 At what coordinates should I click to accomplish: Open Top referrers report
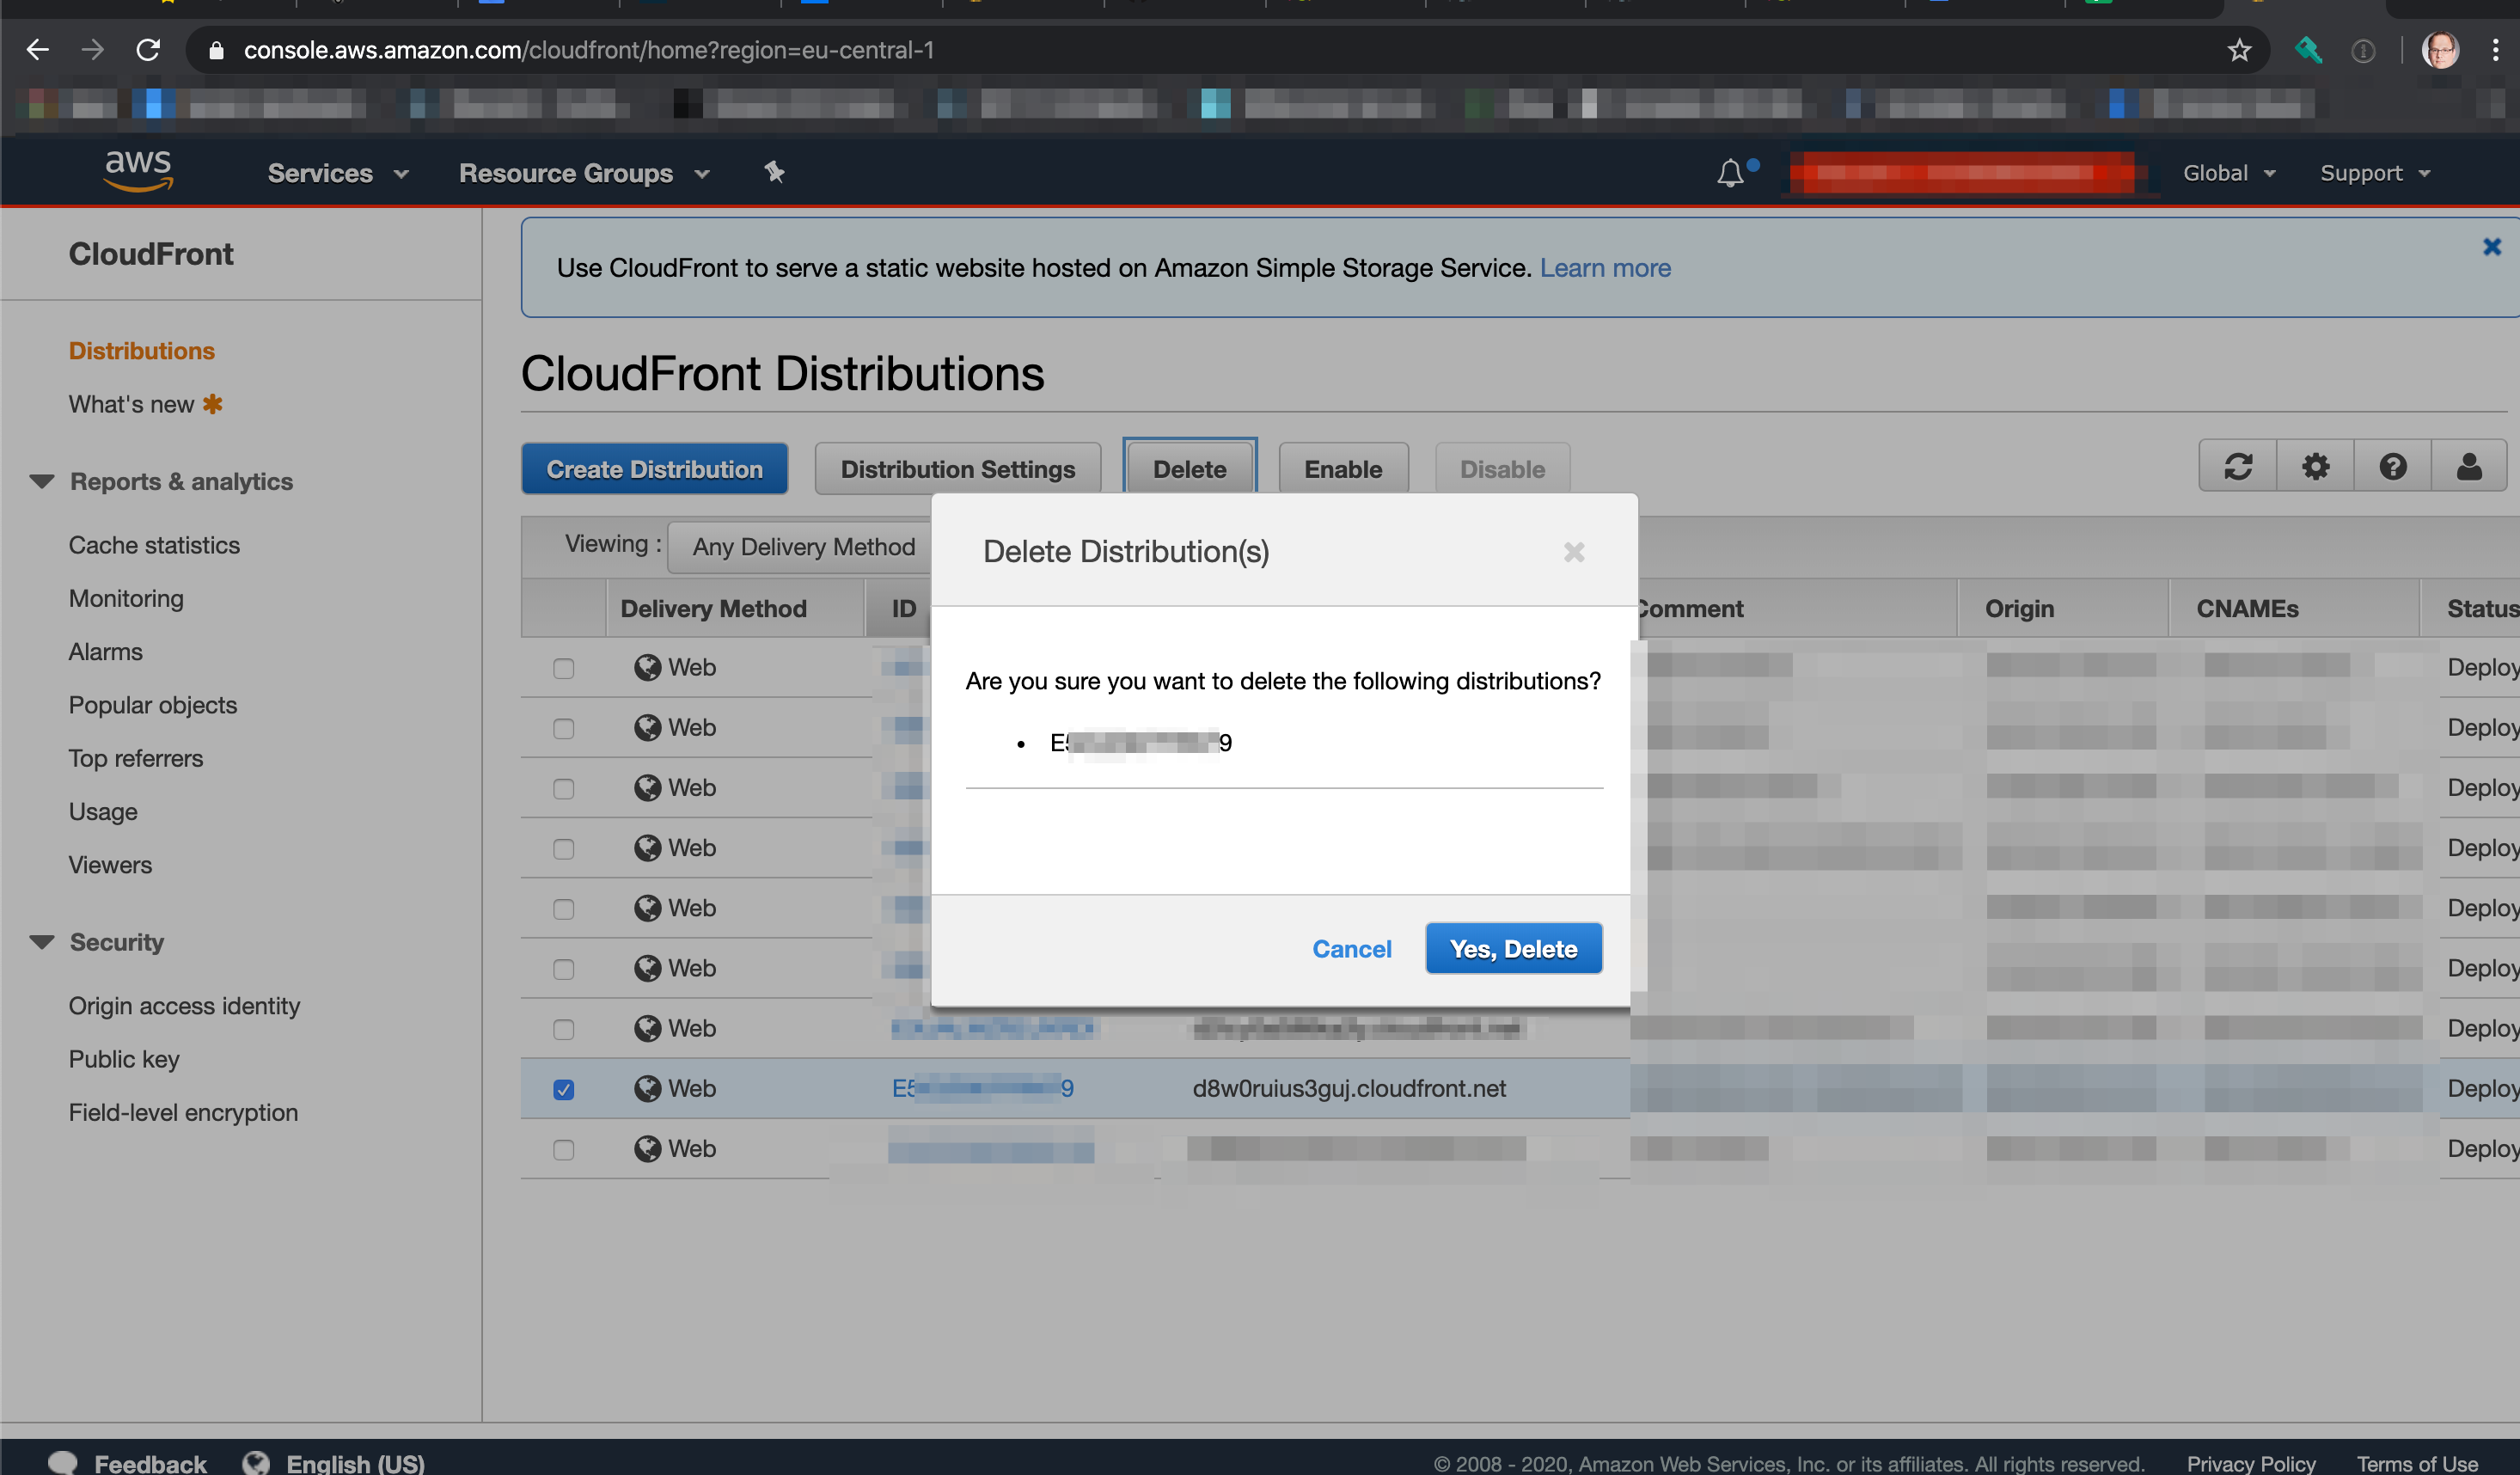click(x=135, y=758)
